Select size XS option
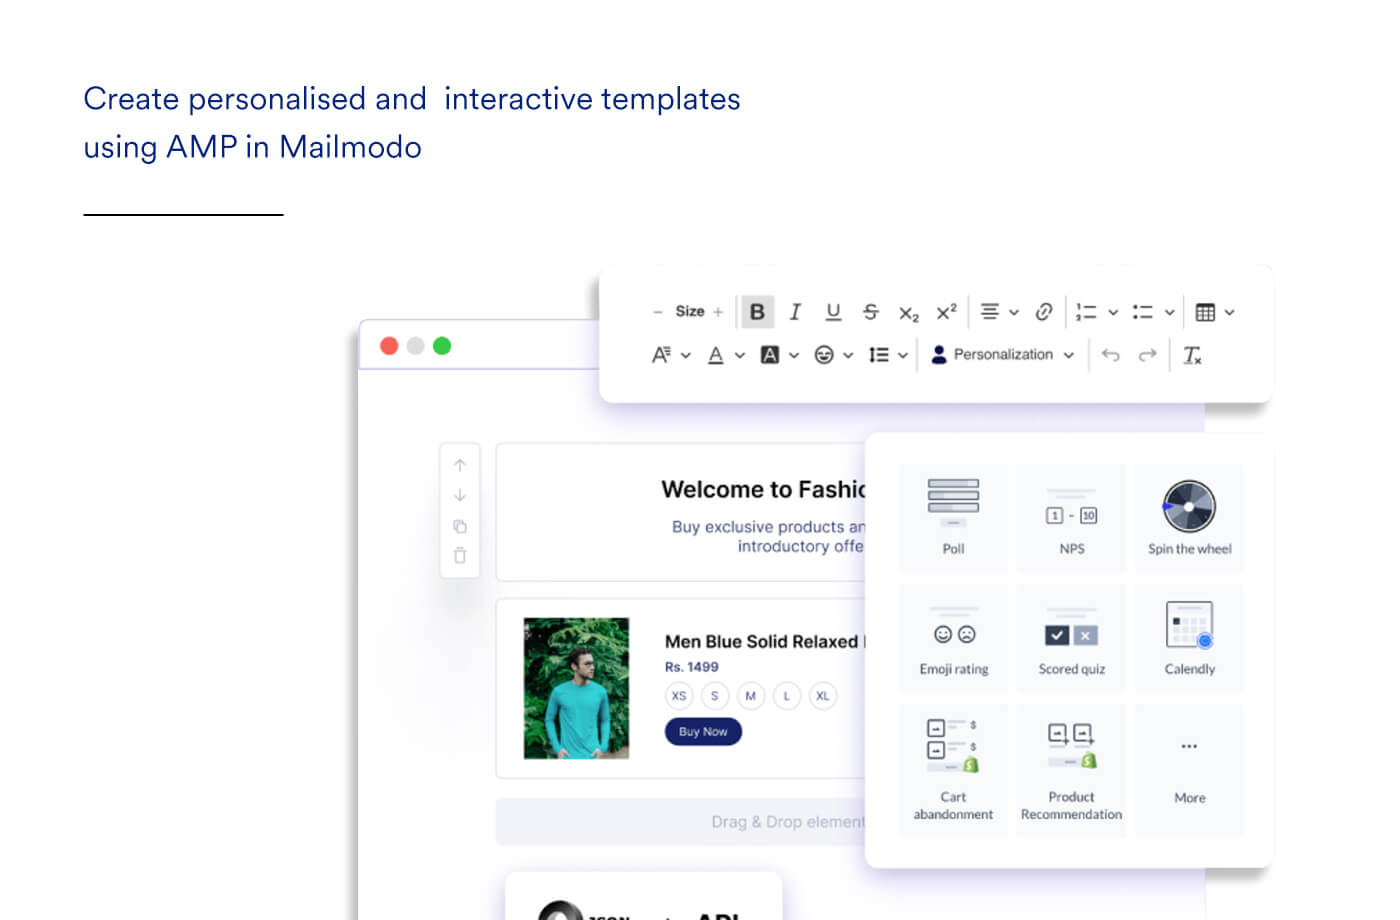The image size is (1400, 920). click(x=679, y=696)
